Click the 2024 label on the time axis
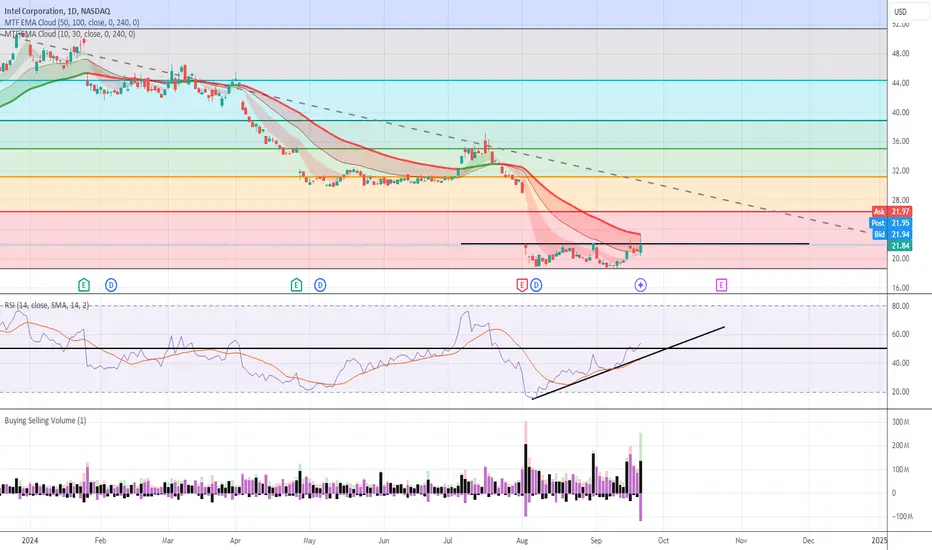The width and height of the screenshot is (932, 550). pyautogui.click(x=30, y=540)
